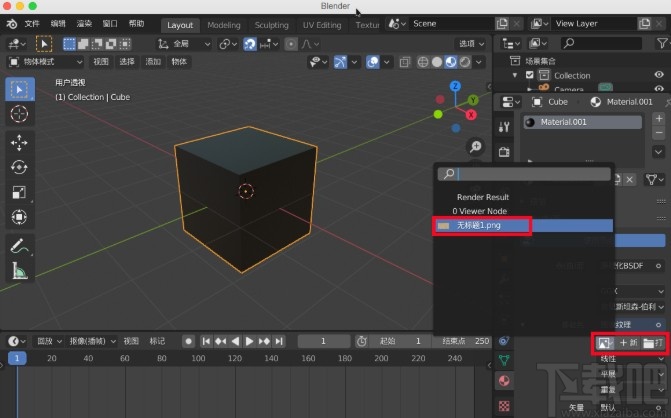The height and width of the screenshot is (418, 671).
Task: Select the Rotate tool
Action: click(x=19, y=167)
